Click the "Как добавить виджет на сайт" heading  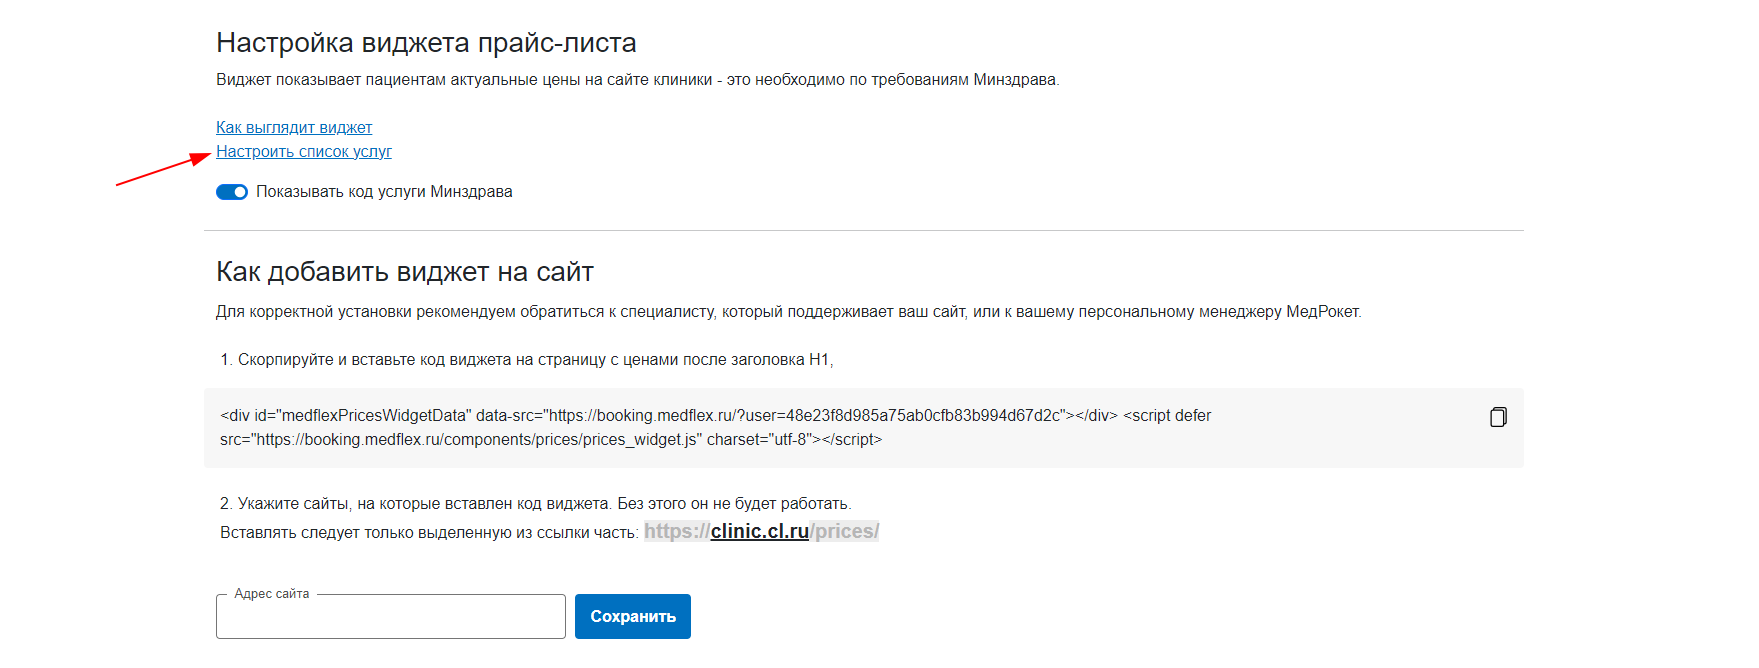pyautogui.click(x=405, y=272)
